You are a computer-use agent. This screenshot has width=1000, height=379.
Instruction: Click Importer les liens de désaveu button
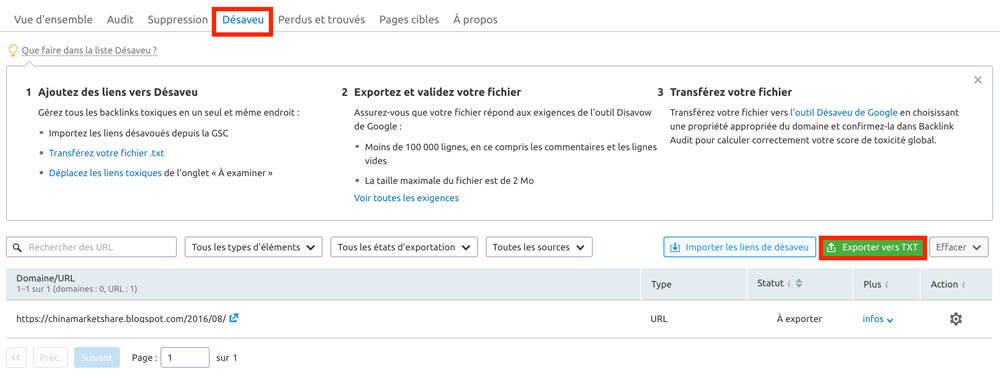pyautogui.click(x=740, y=247)
